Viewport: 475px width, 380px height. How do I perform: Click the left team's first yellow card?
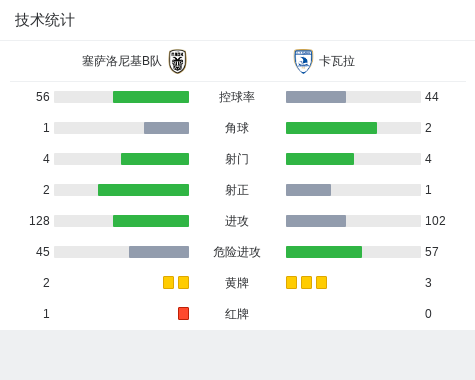click(168, 282)
